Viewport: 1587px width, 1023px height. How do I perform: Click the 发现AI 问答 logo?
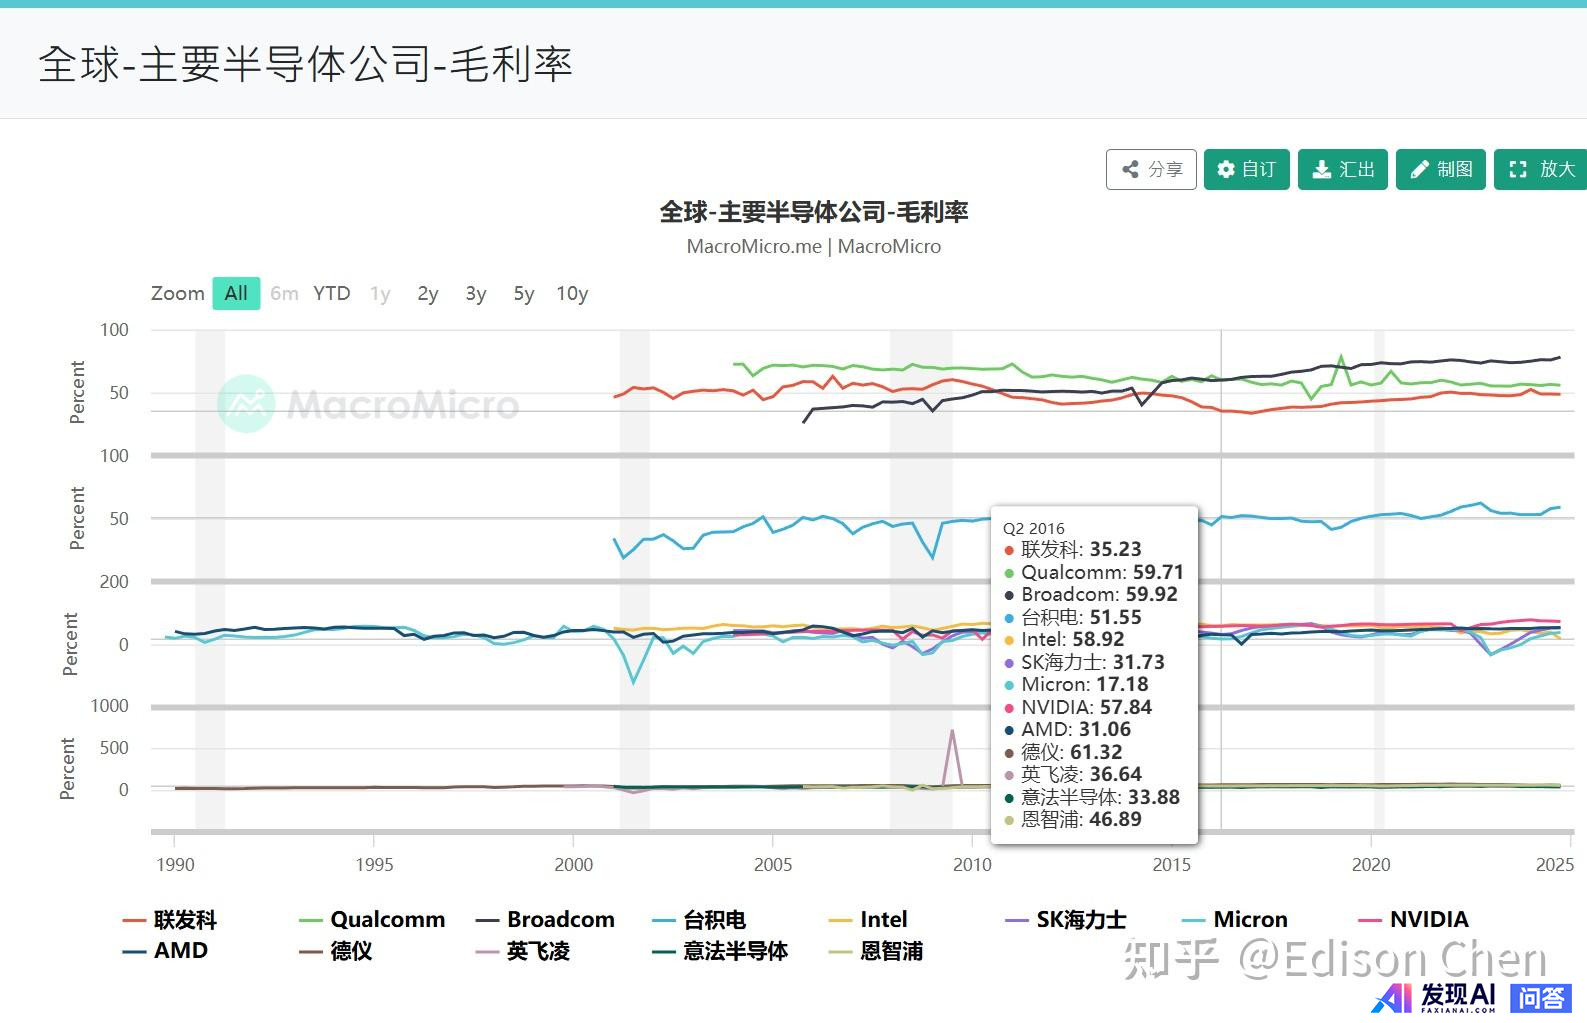point(1471,996)
